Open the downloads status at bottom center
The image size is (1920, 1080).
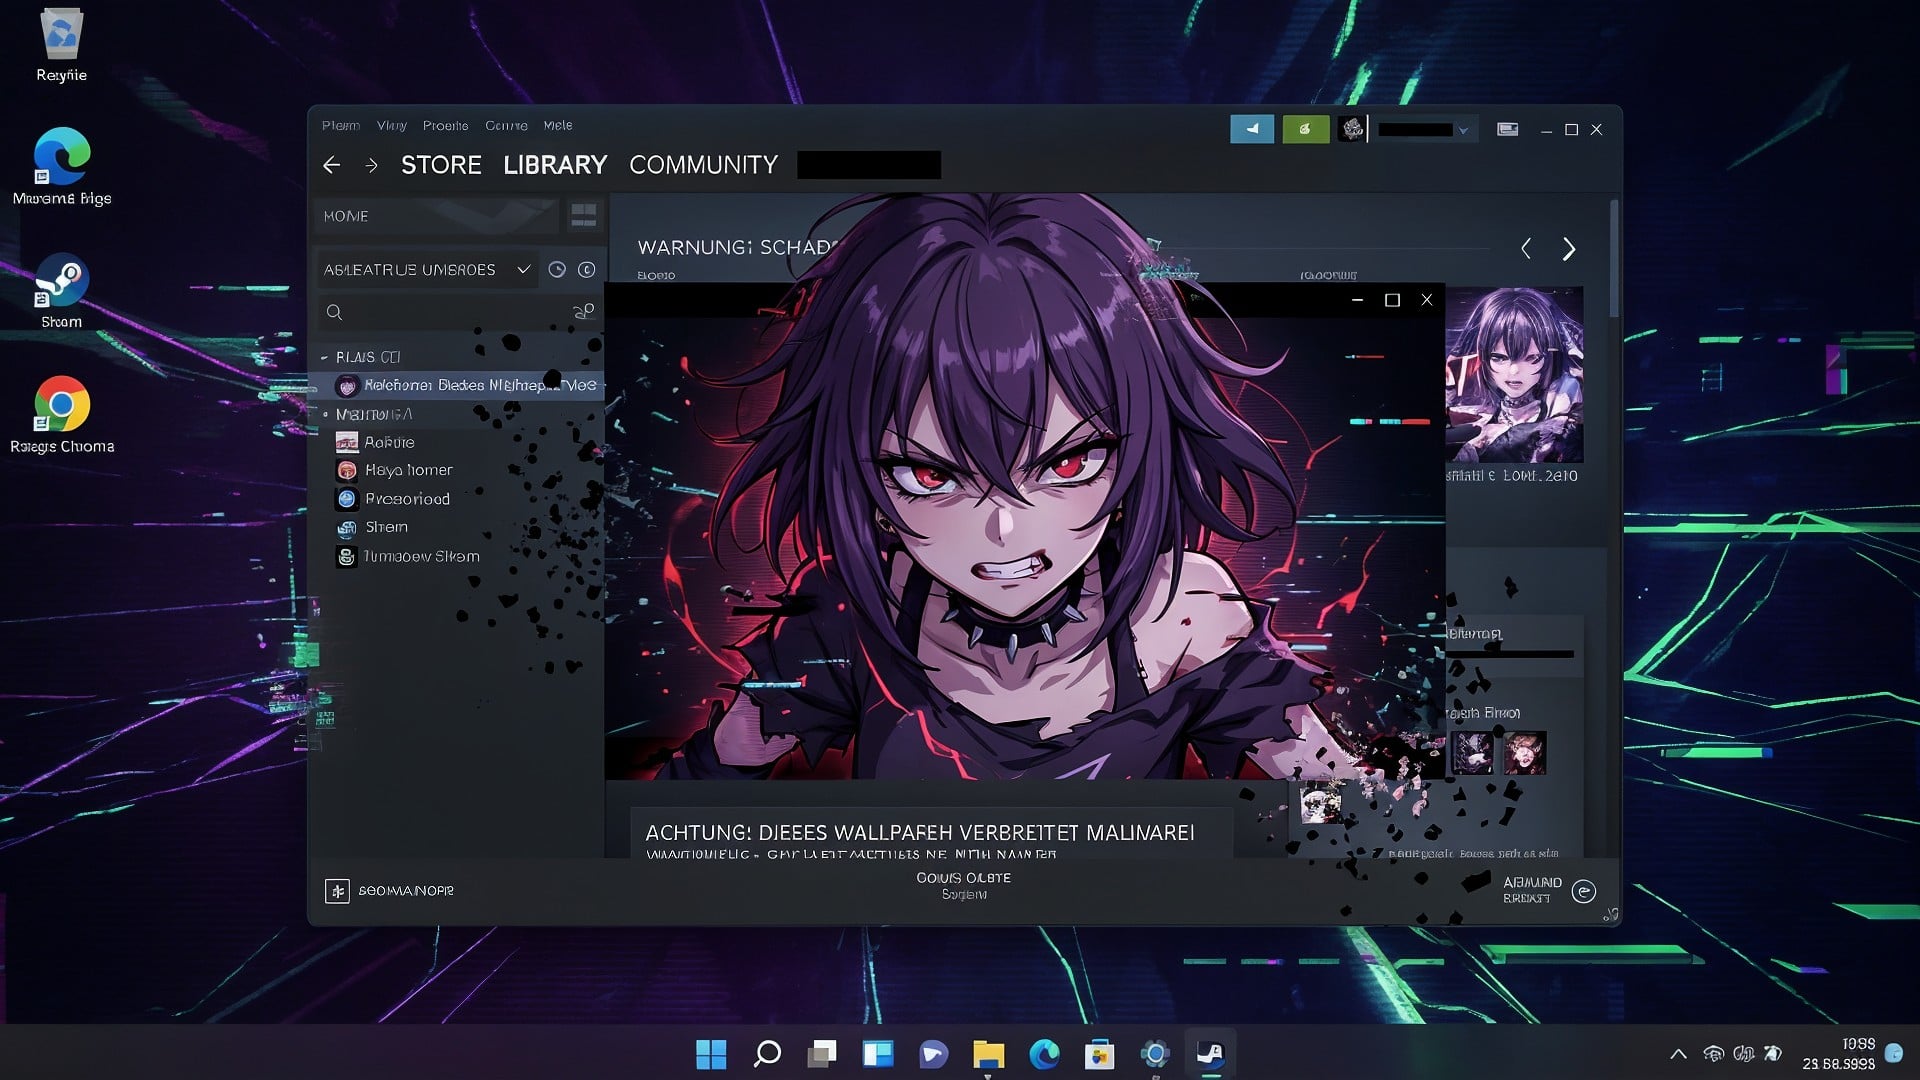click(x=964, y=885)
